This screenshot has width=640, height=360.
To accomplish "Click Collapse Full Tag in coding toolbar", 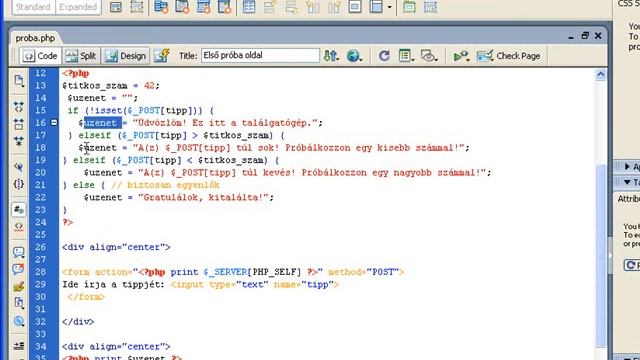I will pos(19,107).
